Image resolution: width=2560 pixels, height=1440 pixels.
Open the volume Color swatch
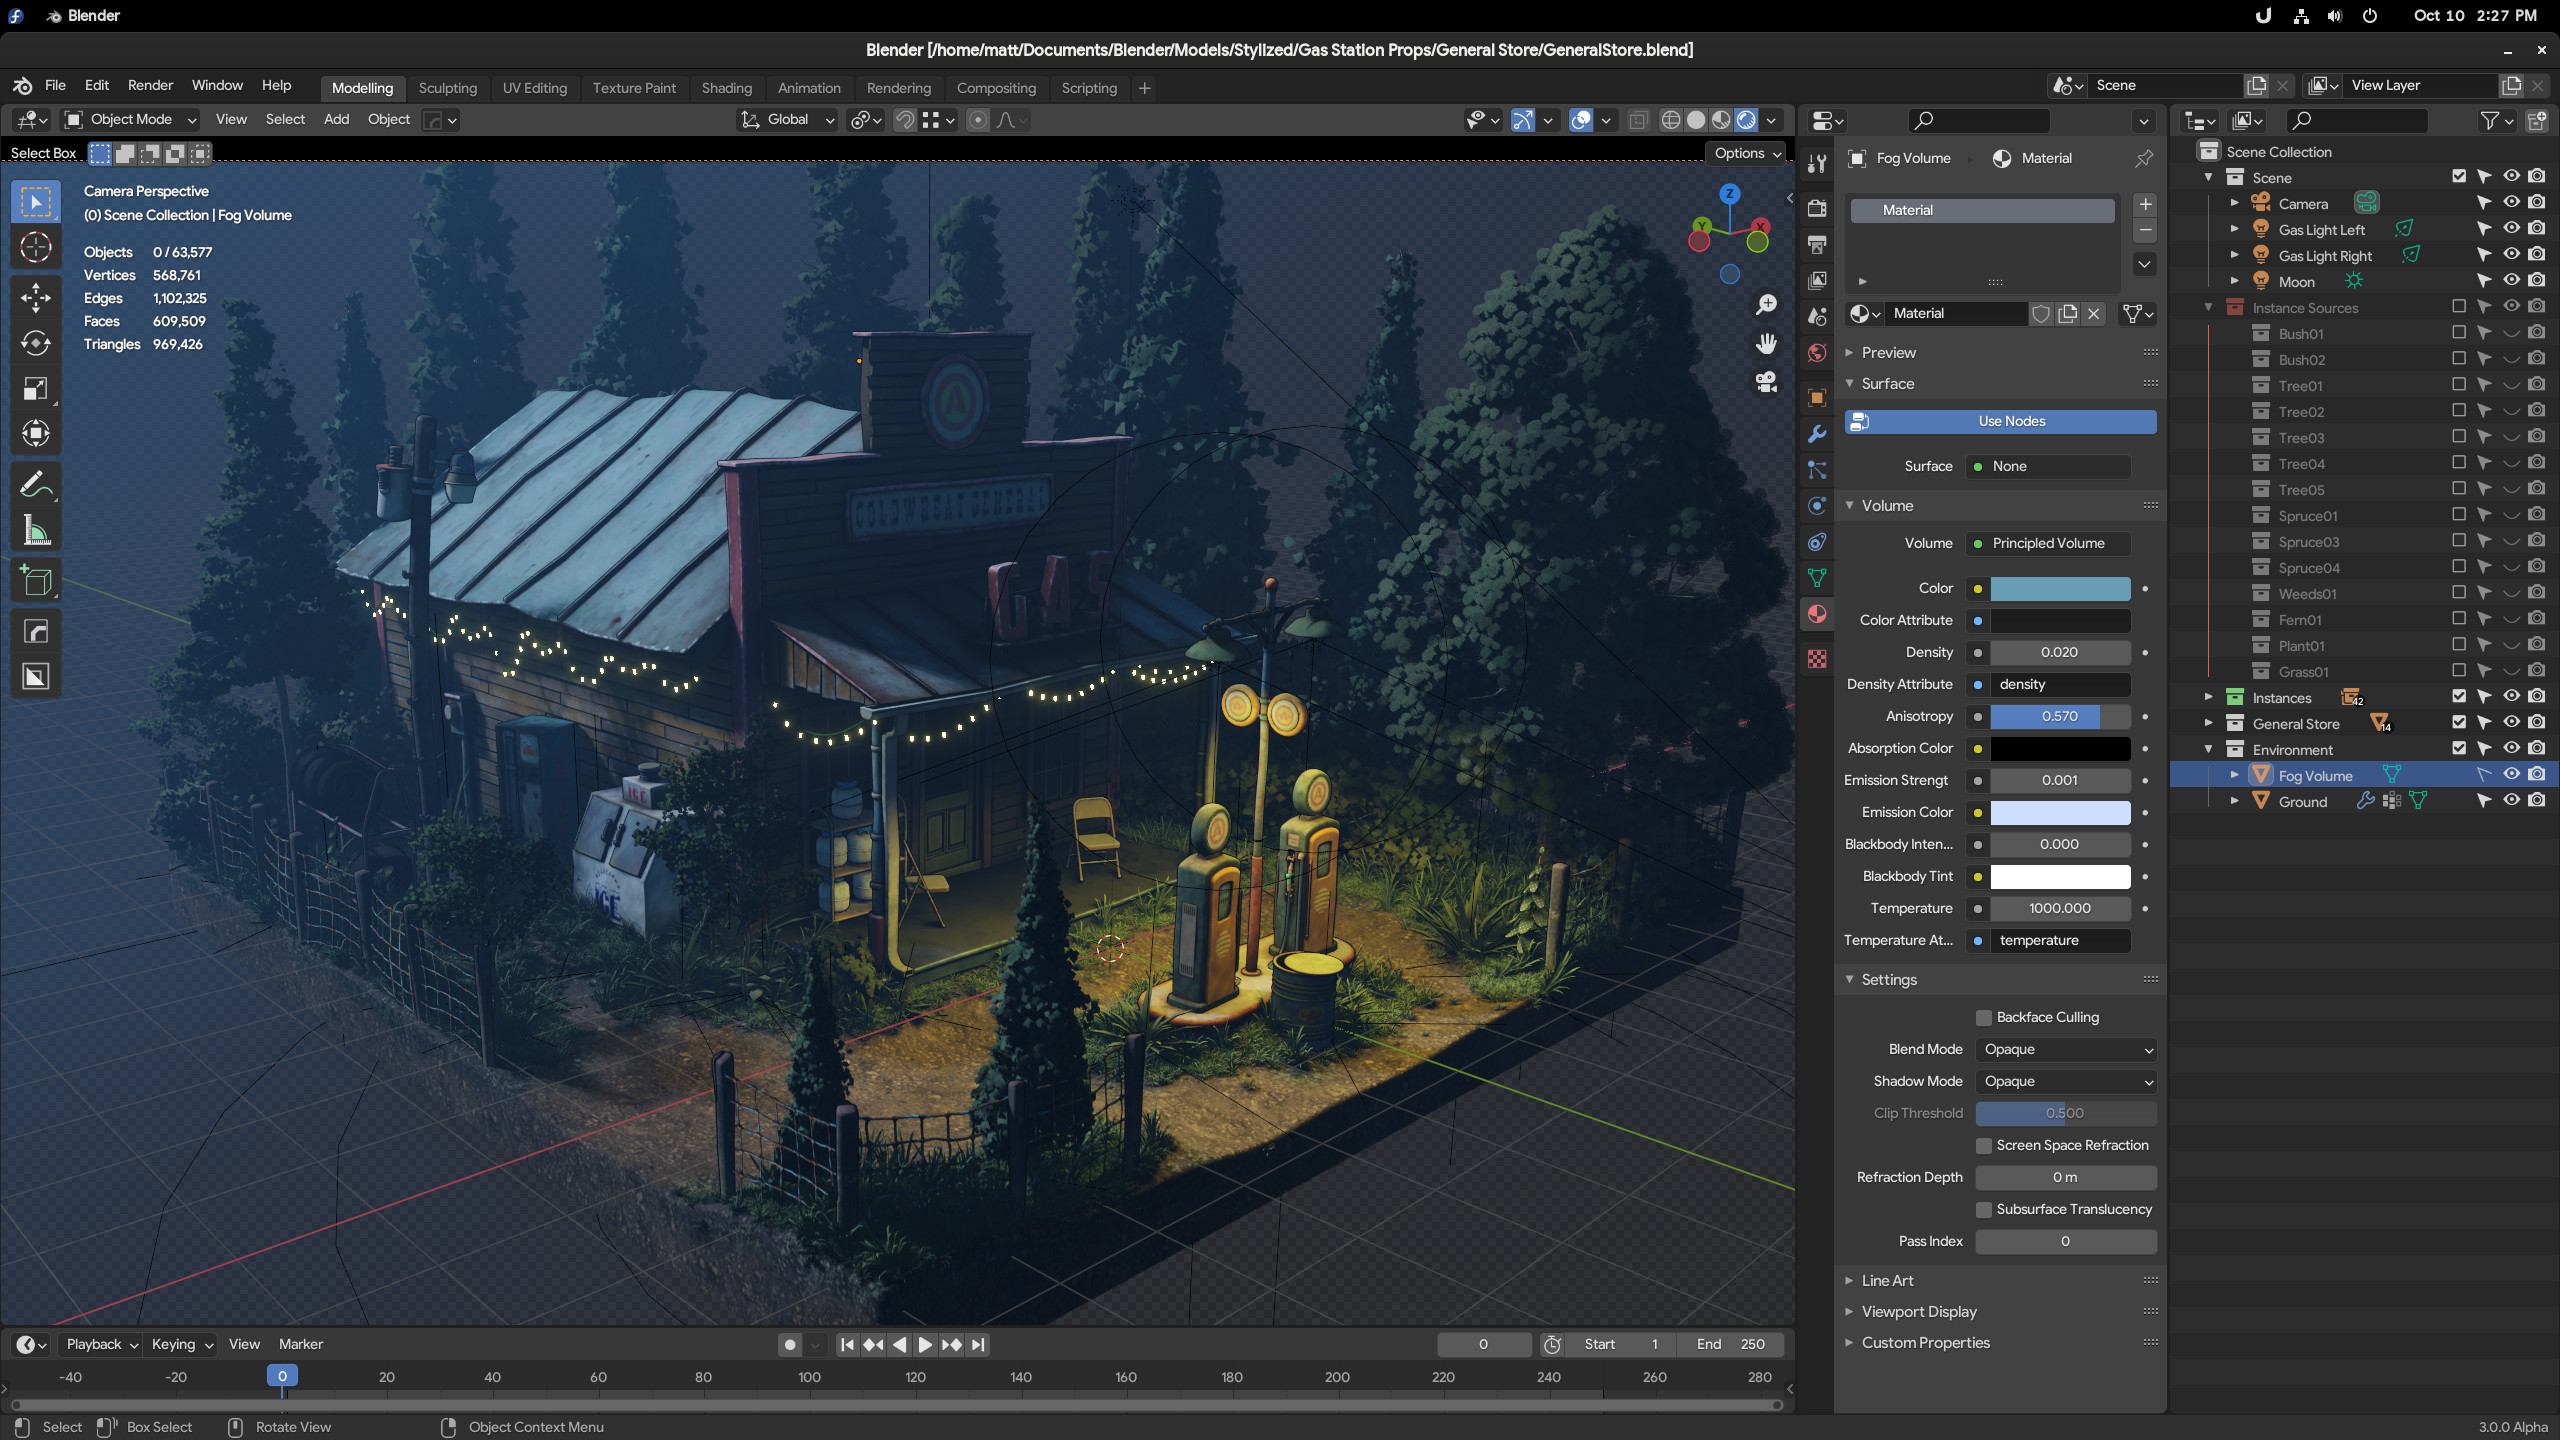pos(2060,589)
